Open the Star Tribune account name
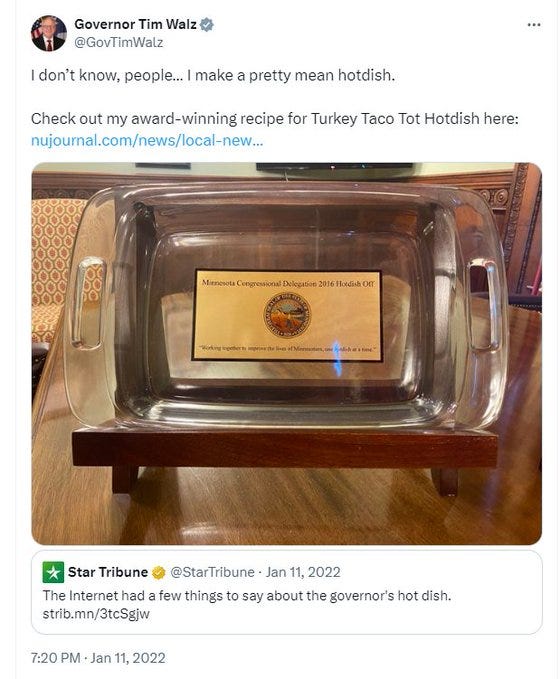The height and width of the screenshot is (679, 560). pos(108,572)
